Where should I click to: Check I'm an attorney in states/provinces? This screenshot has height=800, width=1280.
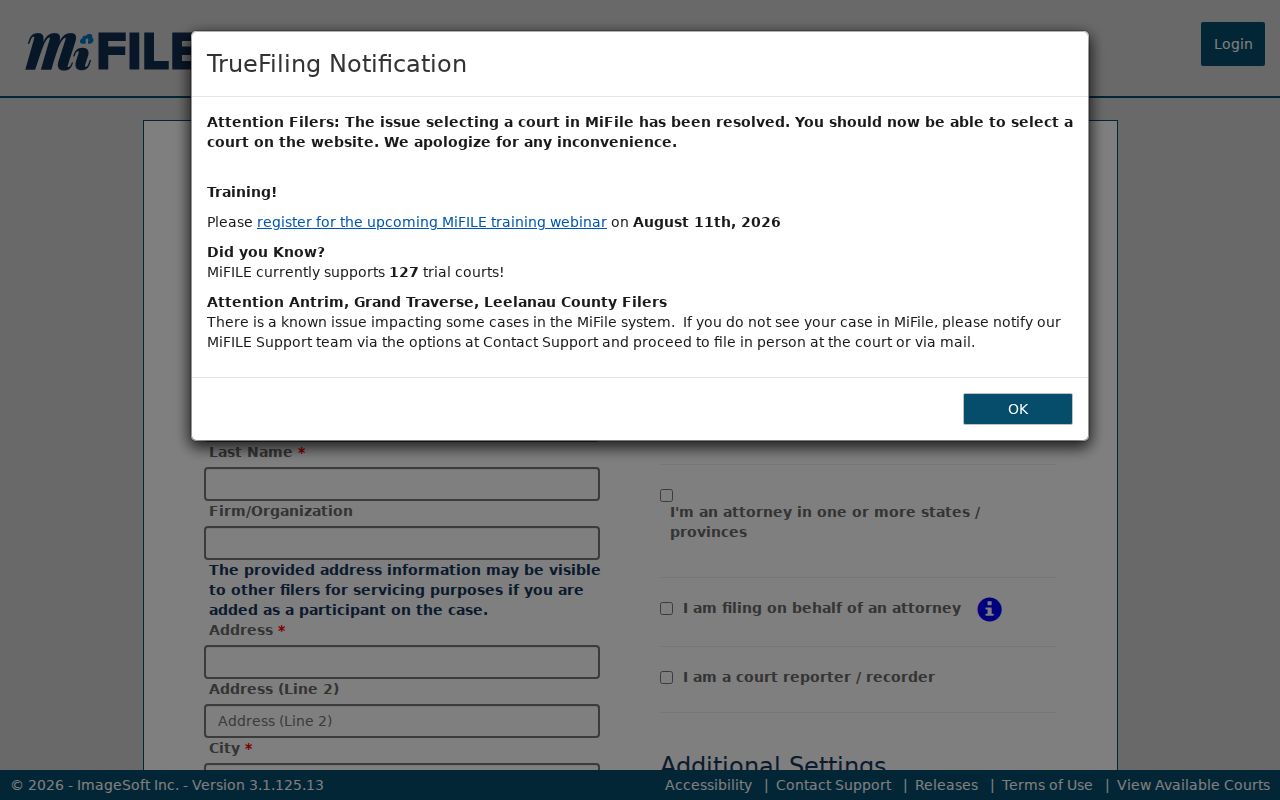pyautogui.click(x=667, y=495)
